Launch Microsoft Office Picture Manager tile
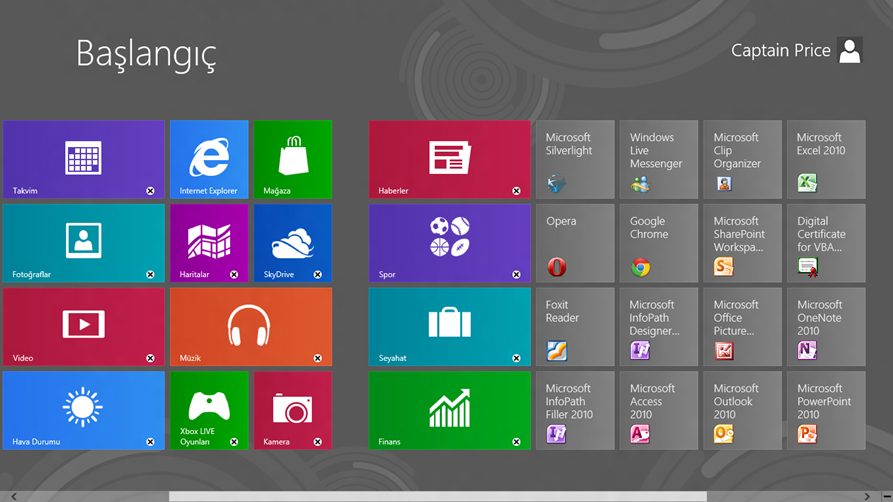The height and width of the screenshot is (502, 893). tap(743, 326)
